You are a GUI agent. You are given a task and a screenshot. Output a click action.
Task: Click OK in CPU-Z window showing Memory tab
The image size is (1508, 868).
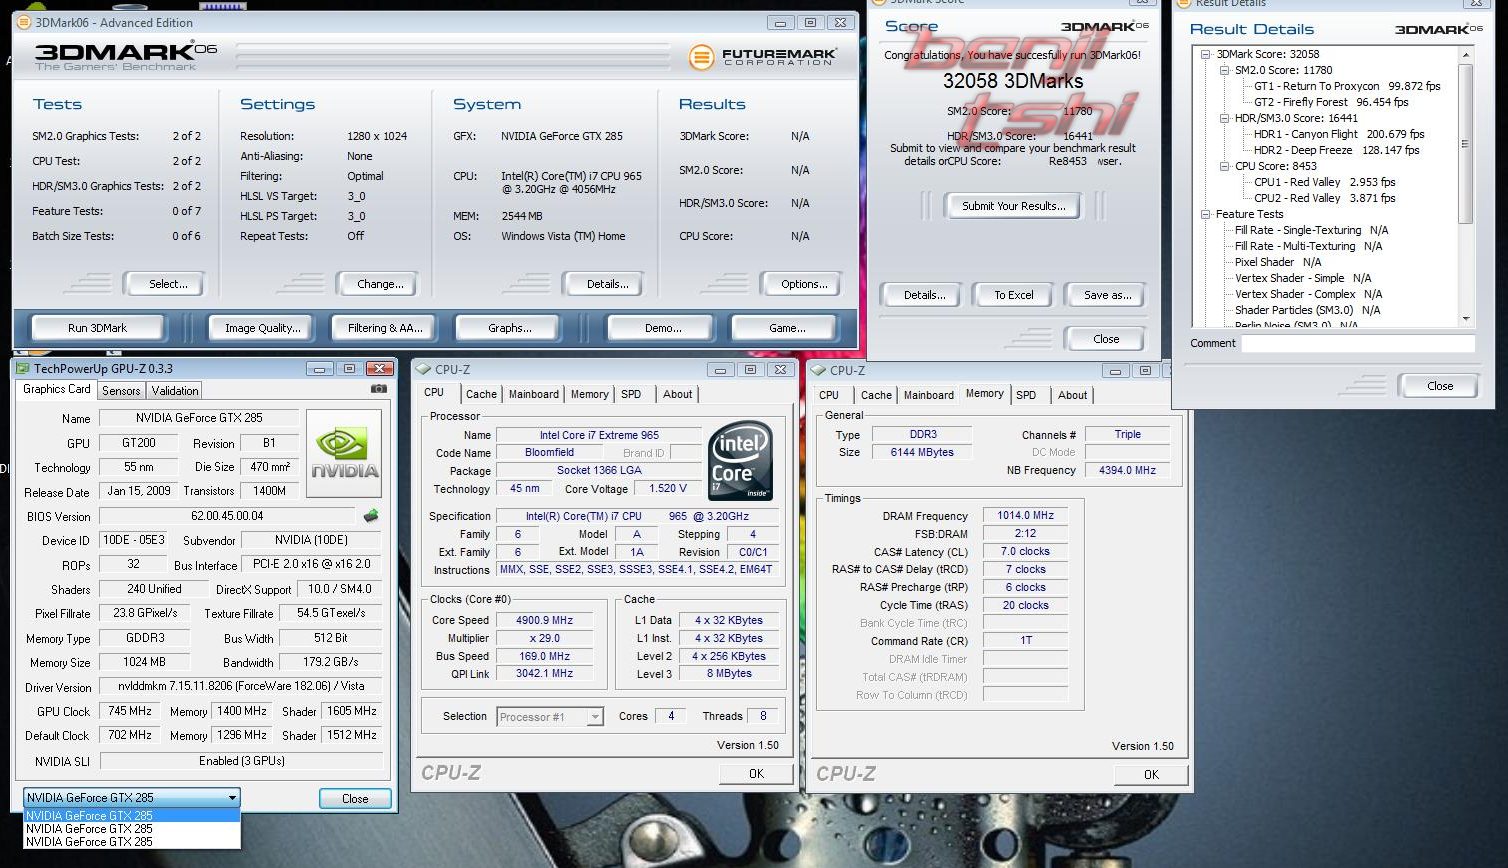[x=1151, y=774]
